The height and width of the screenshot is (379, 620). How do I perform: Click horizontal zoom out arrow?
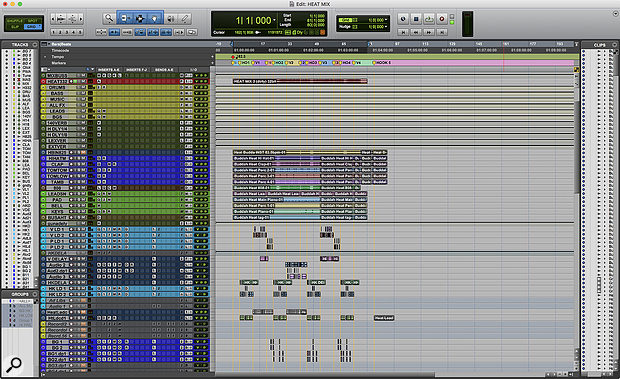[x=53, y=19]
